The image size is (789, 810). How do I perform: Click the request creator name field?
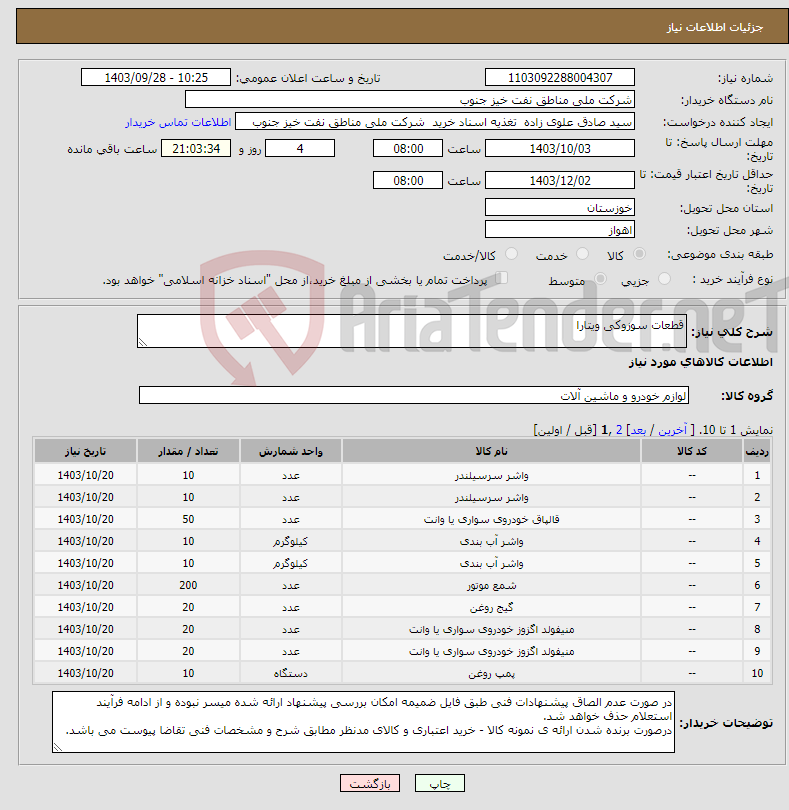point(435,122)
